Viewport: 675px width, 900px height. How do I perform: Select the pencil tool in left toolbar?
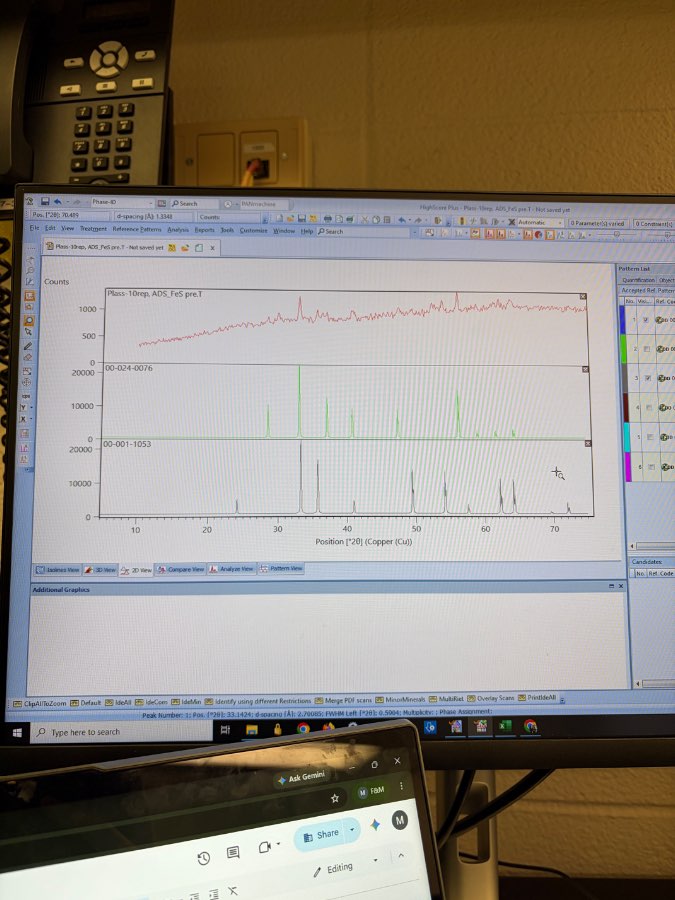click(28, 346)
